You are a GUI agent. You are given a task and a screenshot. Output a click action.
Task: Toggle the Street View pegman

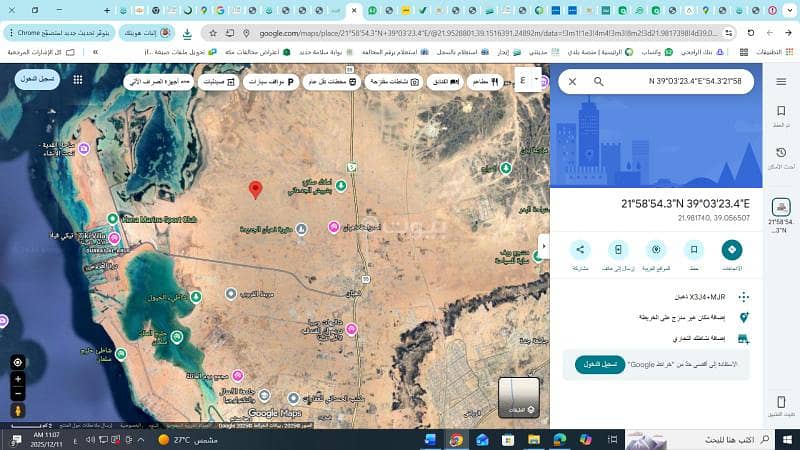17,410
